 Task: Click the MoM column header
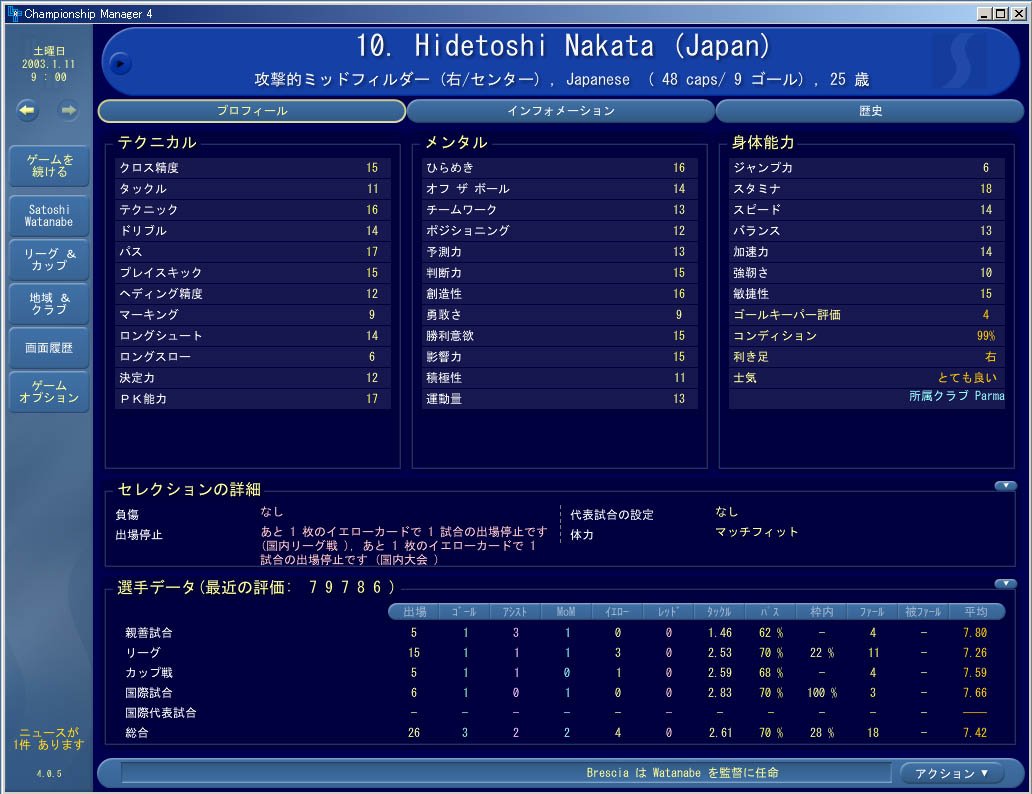coord(566,612)
